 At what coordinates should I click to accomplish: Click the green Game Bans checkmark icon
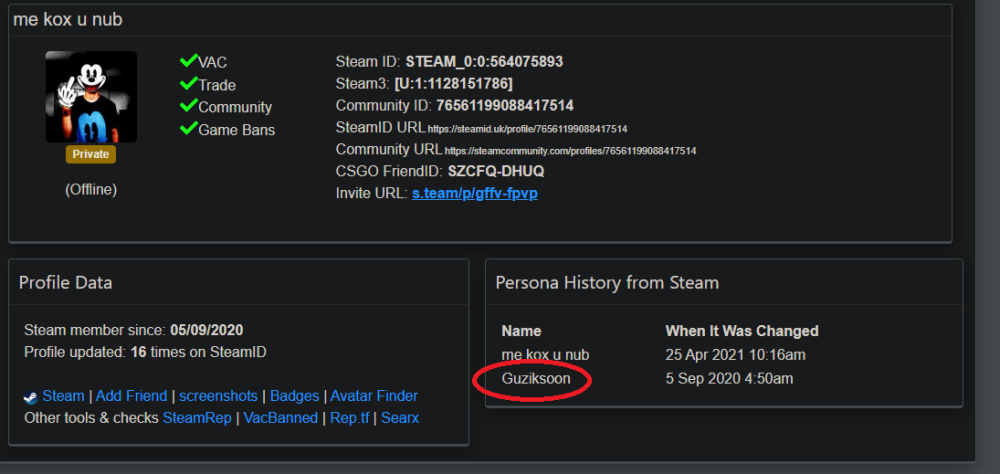tap(189, 128)
